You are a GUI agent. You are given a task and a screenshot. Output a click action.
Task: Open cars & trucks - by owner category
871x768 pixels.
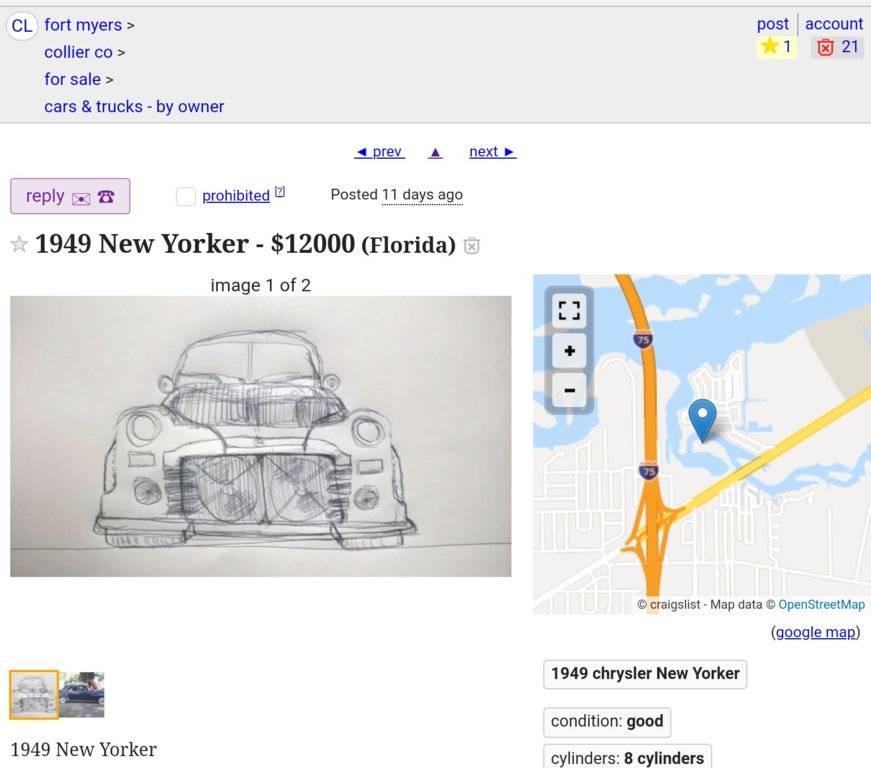point(134,106)
